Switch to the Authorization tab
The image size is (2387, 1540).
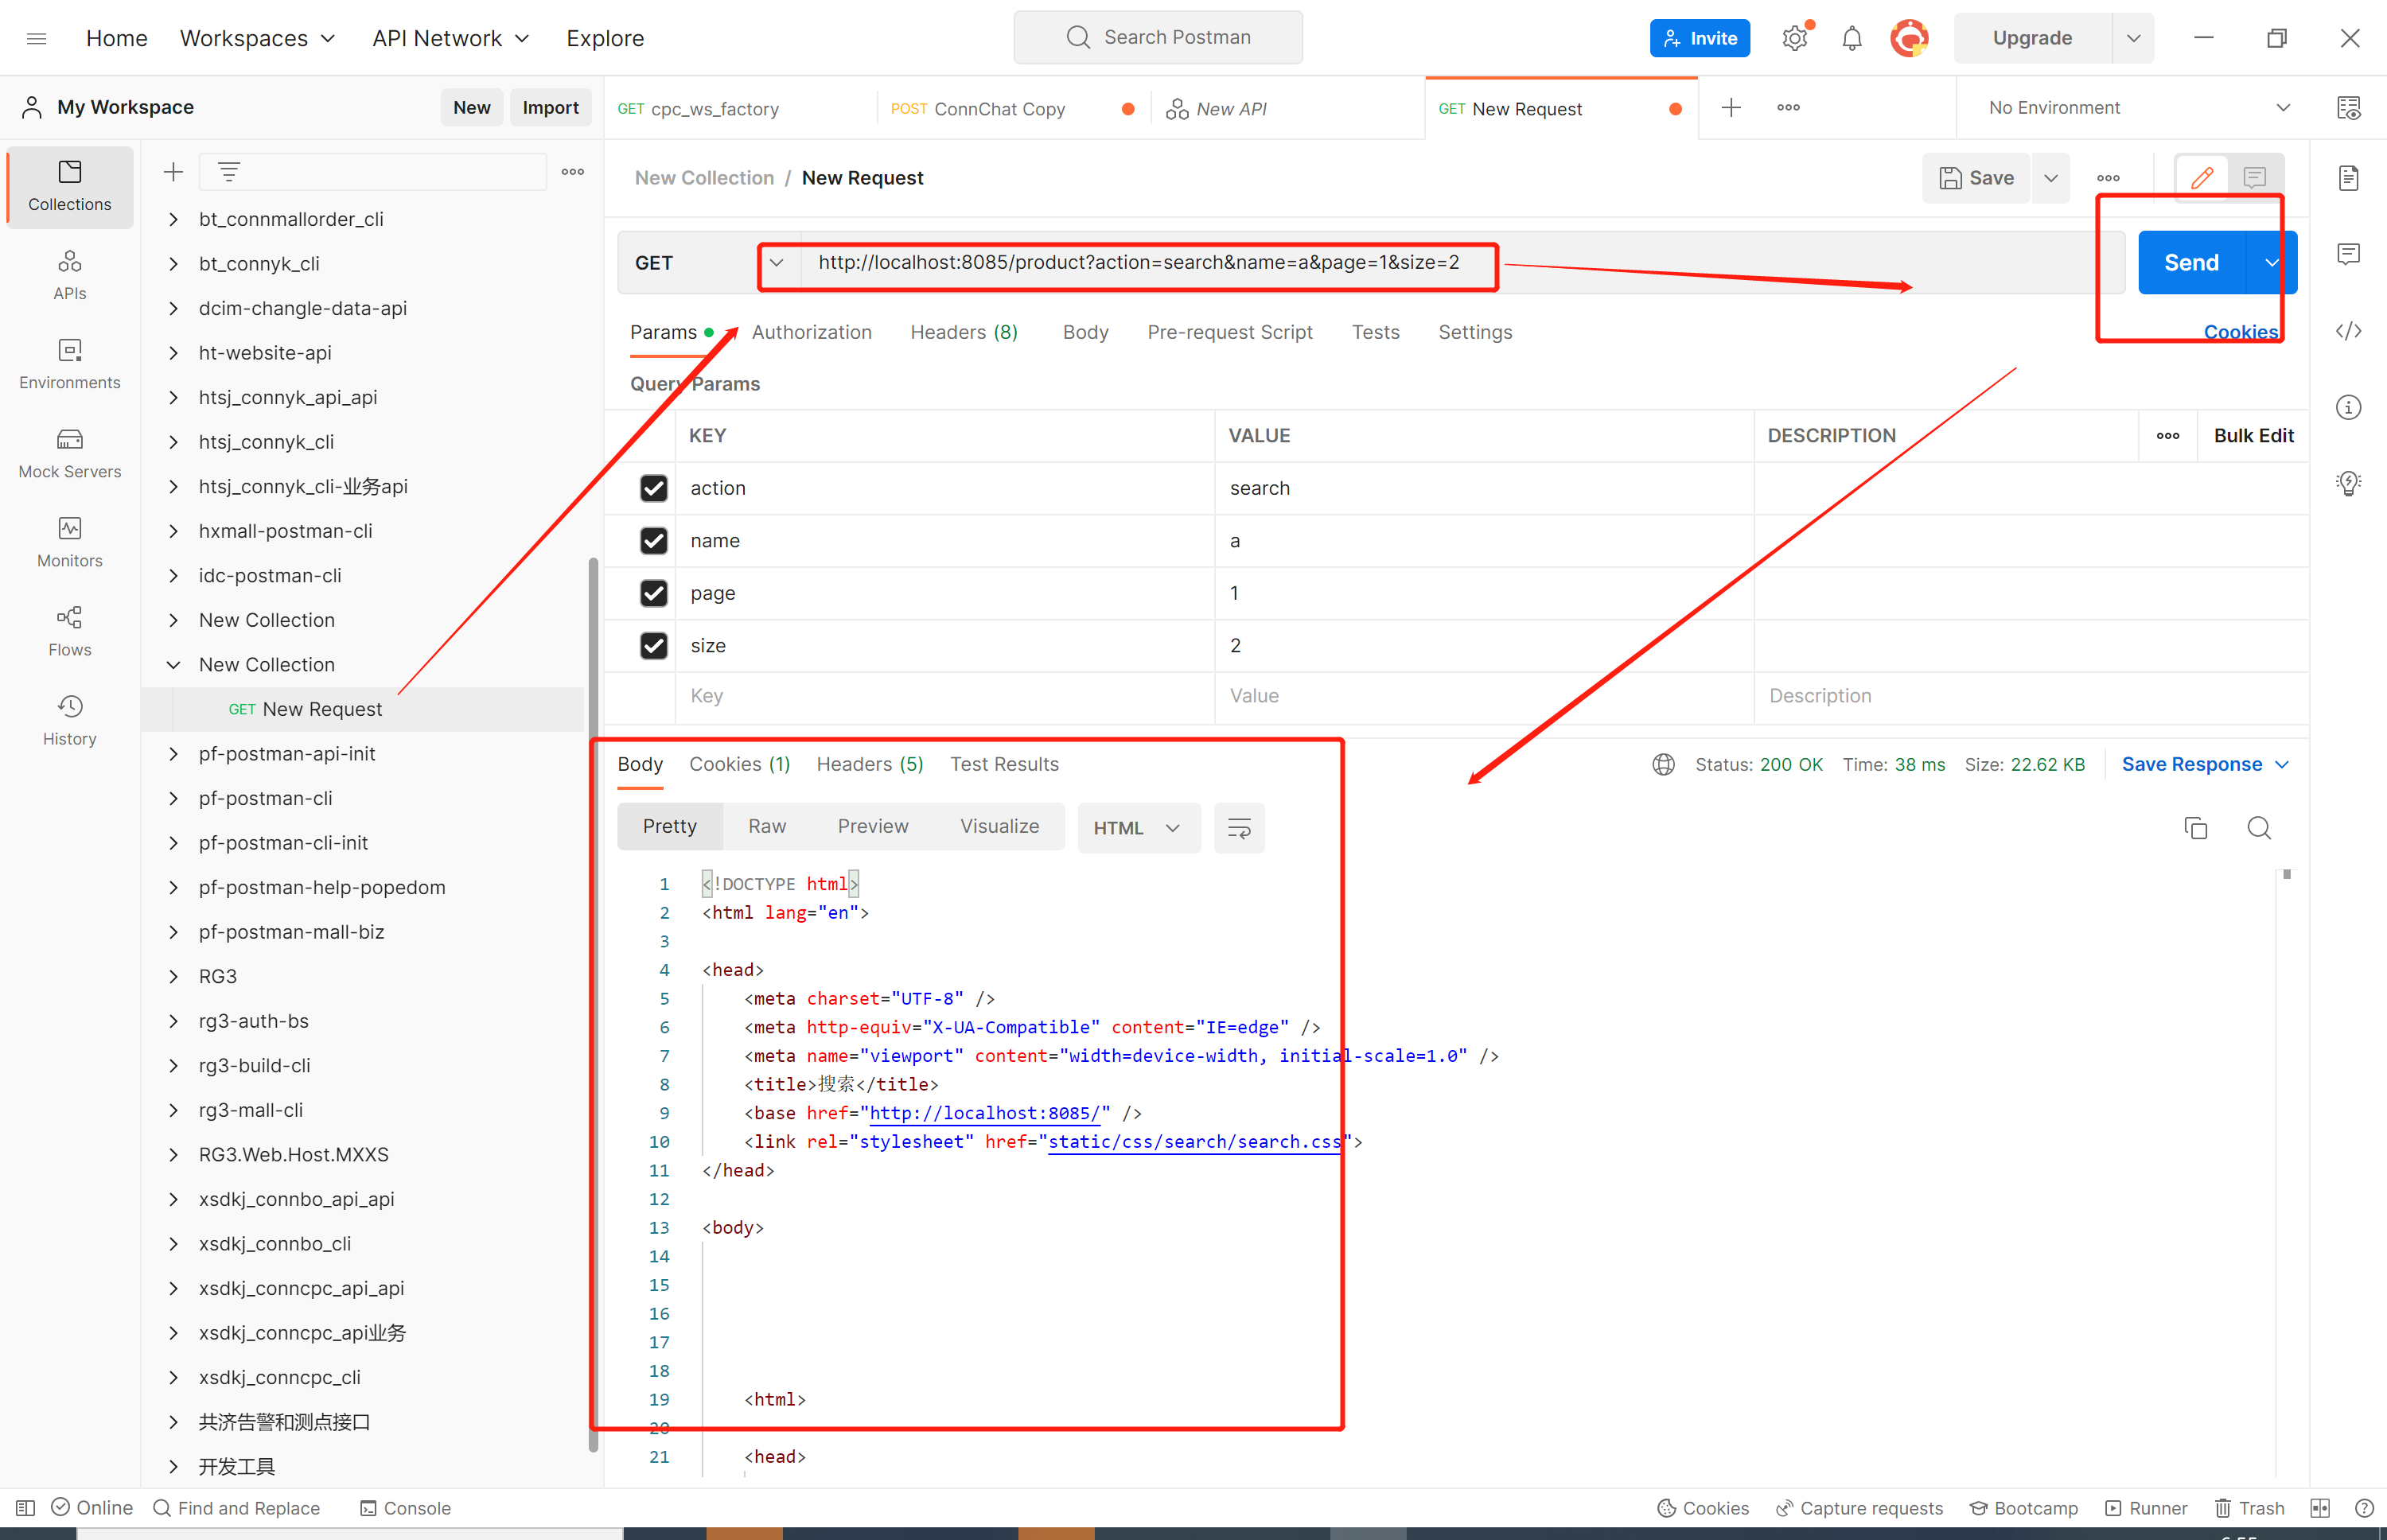tap(811, 332)
